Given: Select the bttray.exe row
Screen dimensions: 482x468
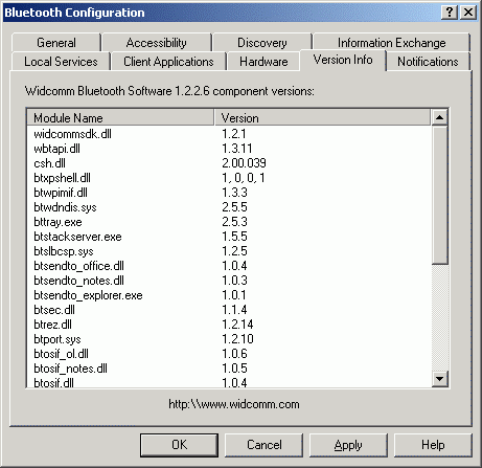Looking at the screenshot, I should point(229,222).
